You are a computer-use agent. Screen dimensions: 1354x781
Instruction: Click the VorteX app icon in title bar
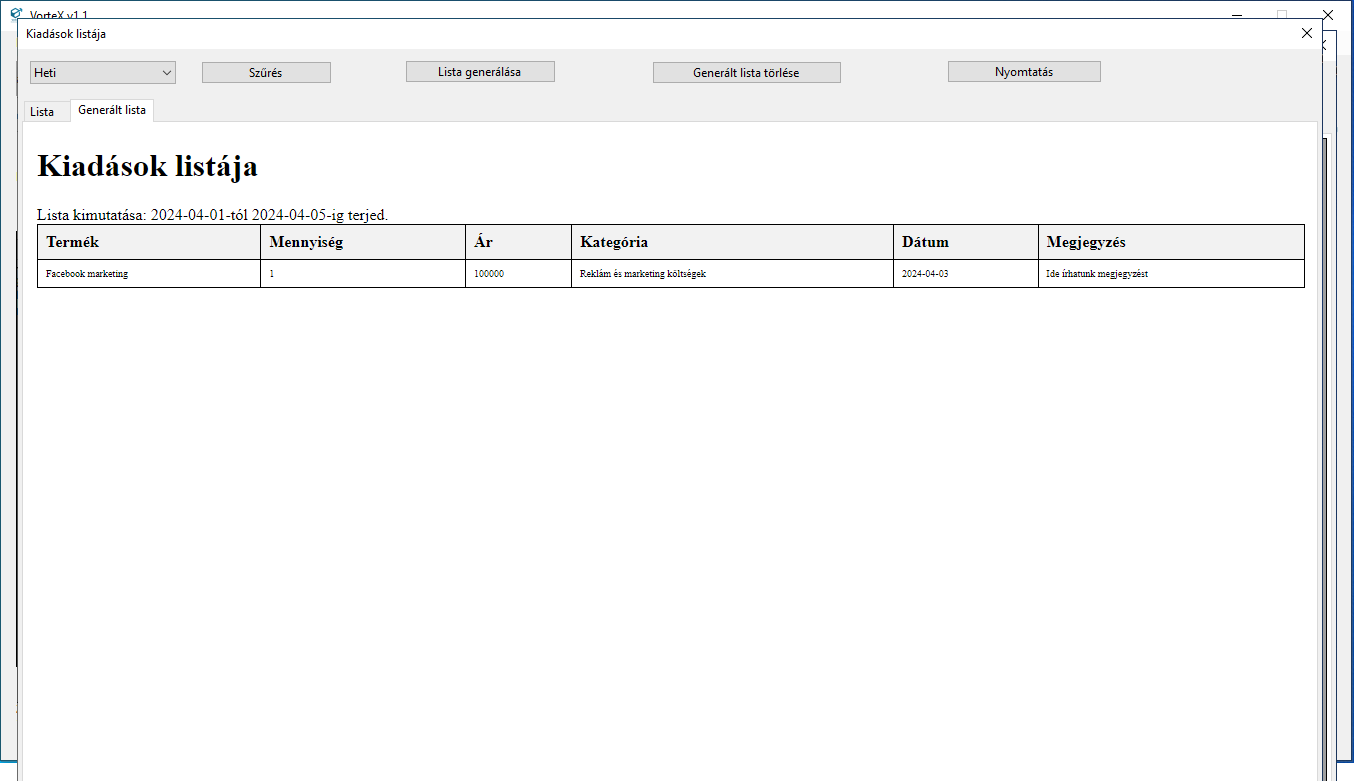16,14
